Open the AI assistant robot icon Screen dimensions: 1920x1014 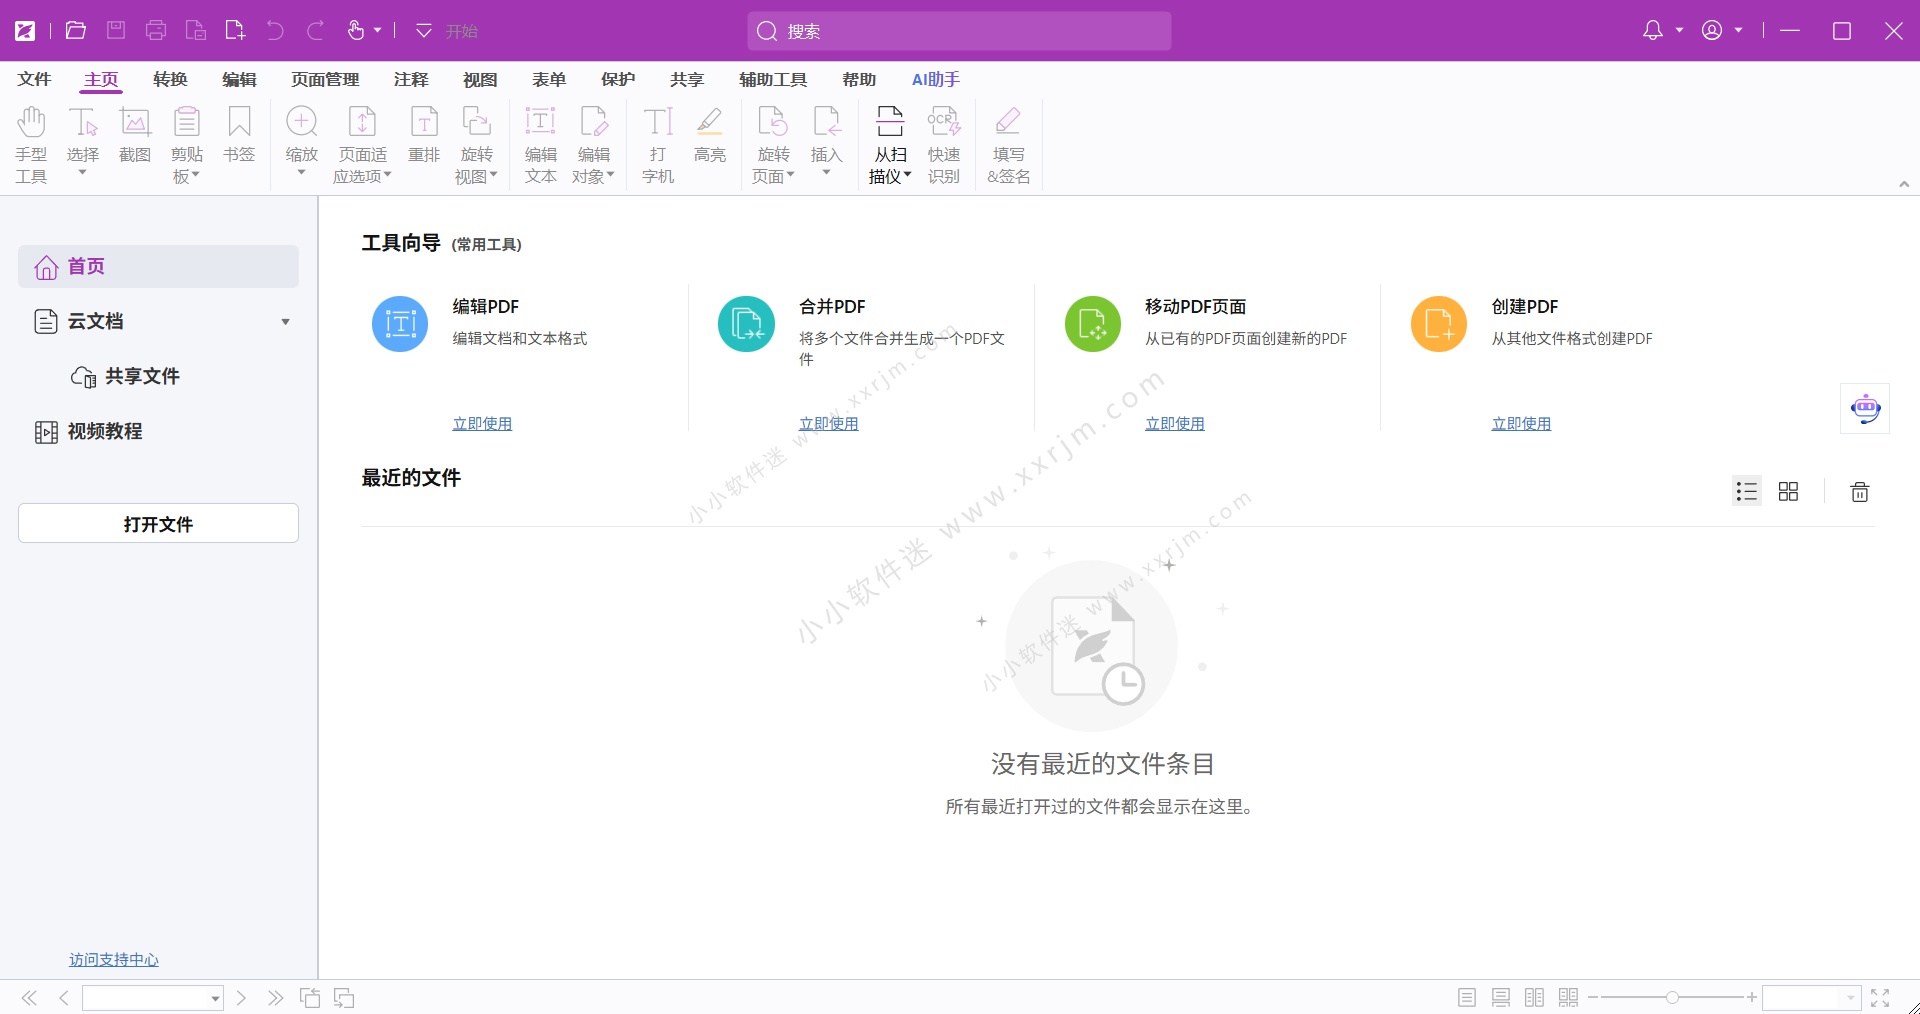pyautogui.click(x=1865, y=408)
